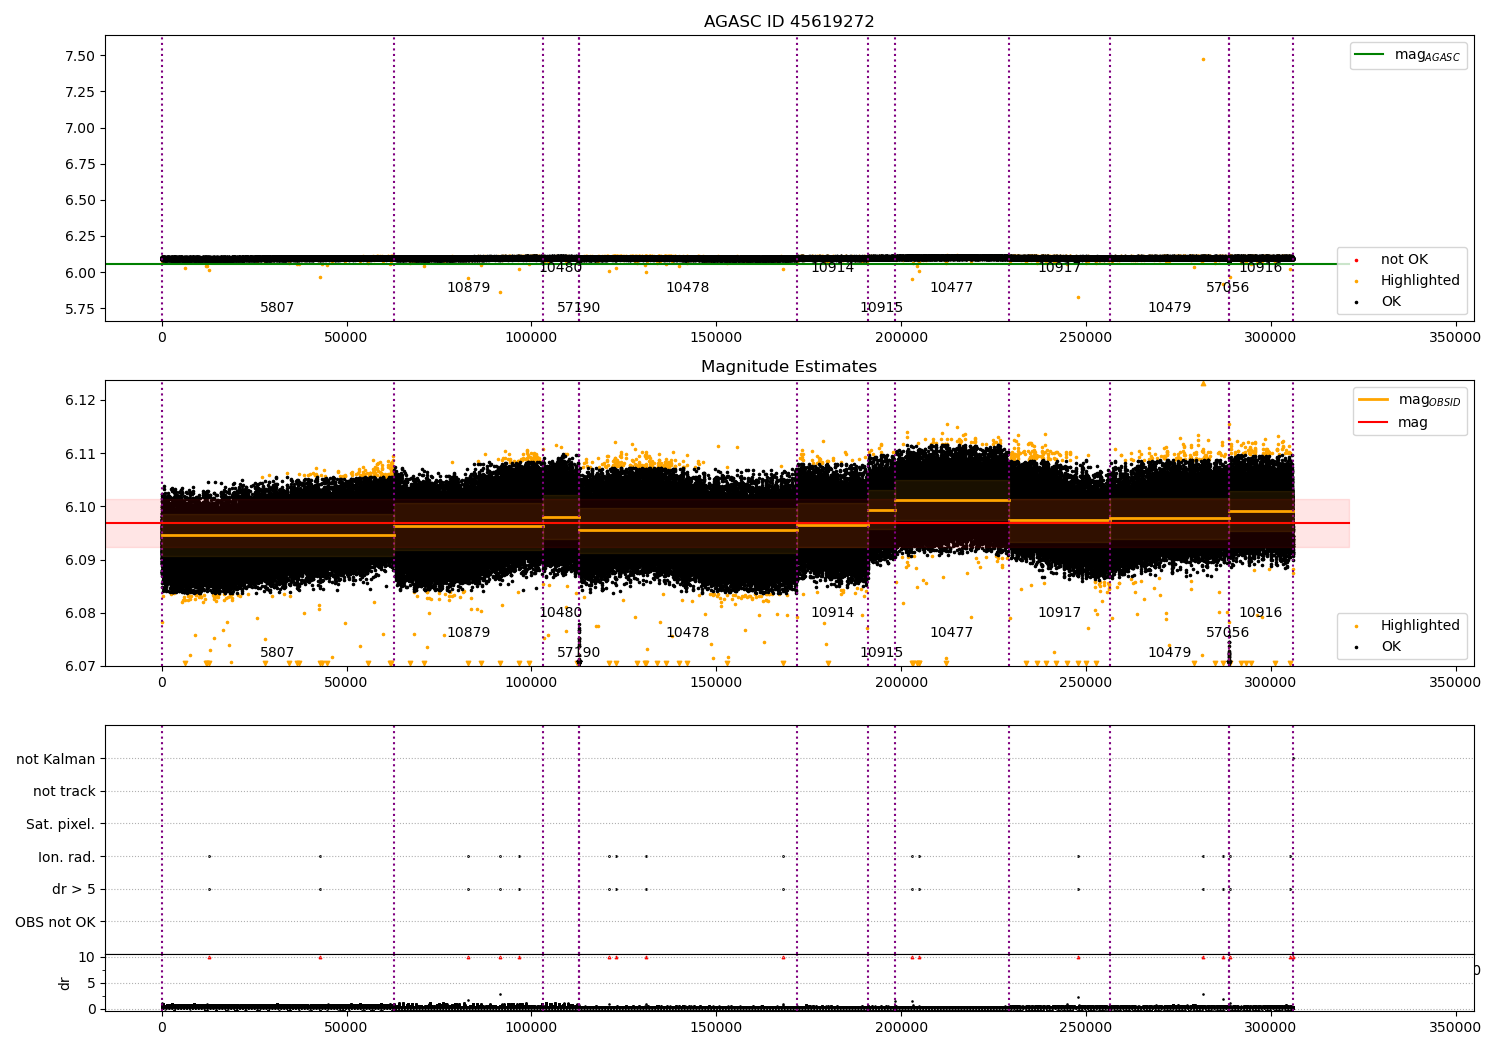Click the 7.50 y-axis tick label
Image resolution: width=1500 pixels, height=1050 pixels.
click(x=78, y=56)
